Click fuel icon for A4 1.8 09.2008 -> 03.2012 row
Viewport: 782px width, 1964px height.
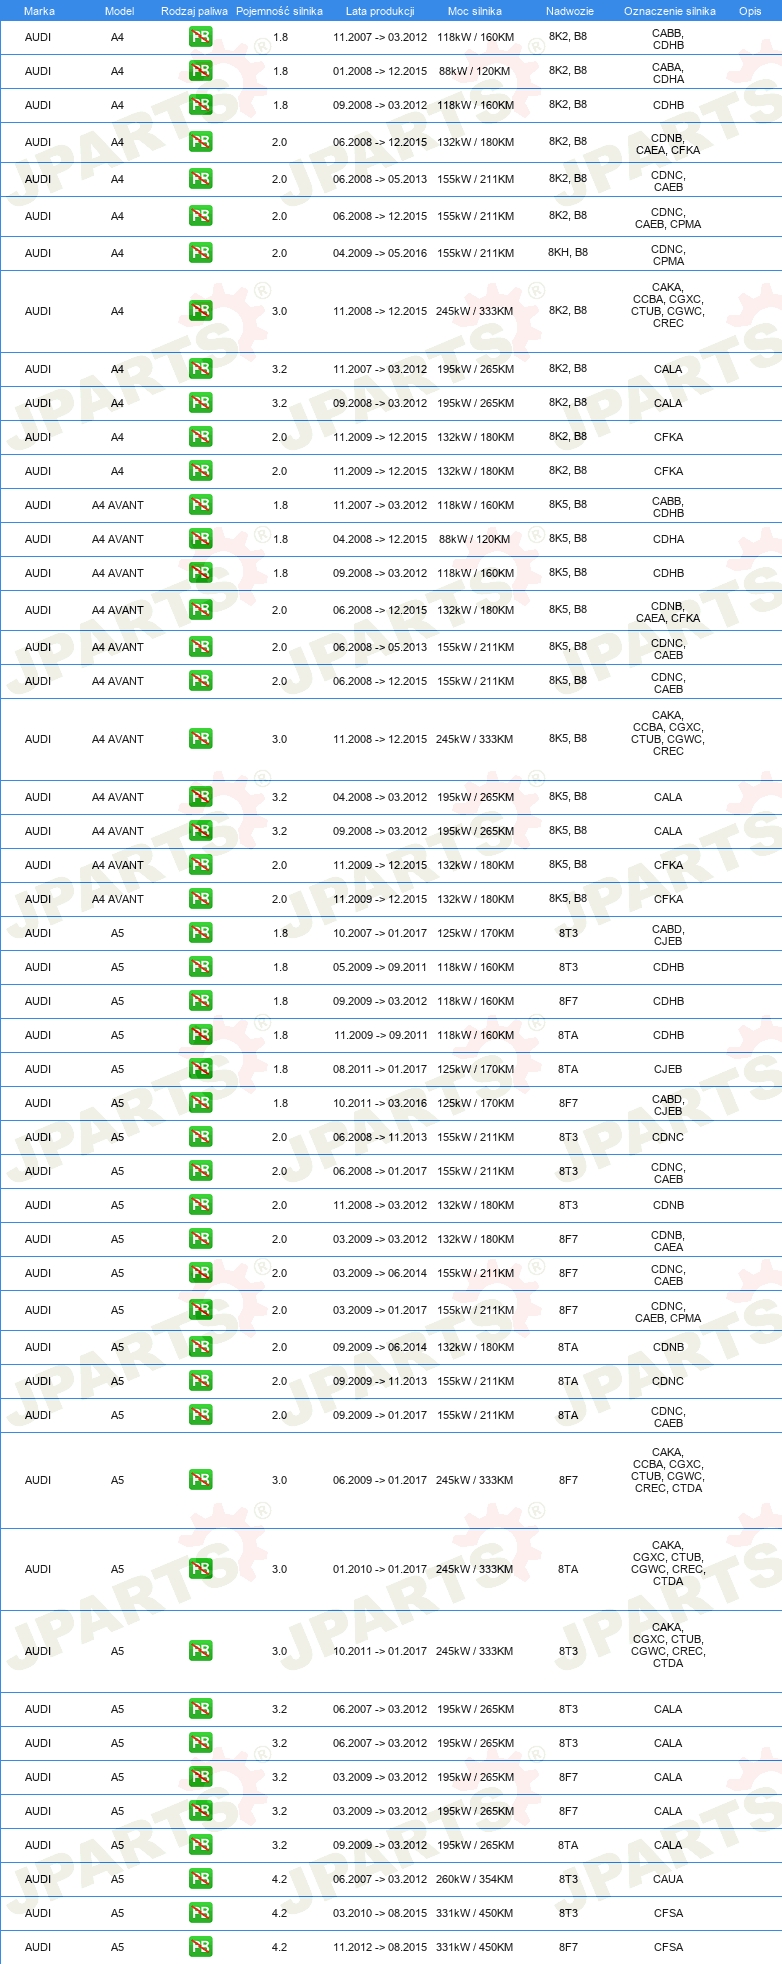click(x=200, y=105)
